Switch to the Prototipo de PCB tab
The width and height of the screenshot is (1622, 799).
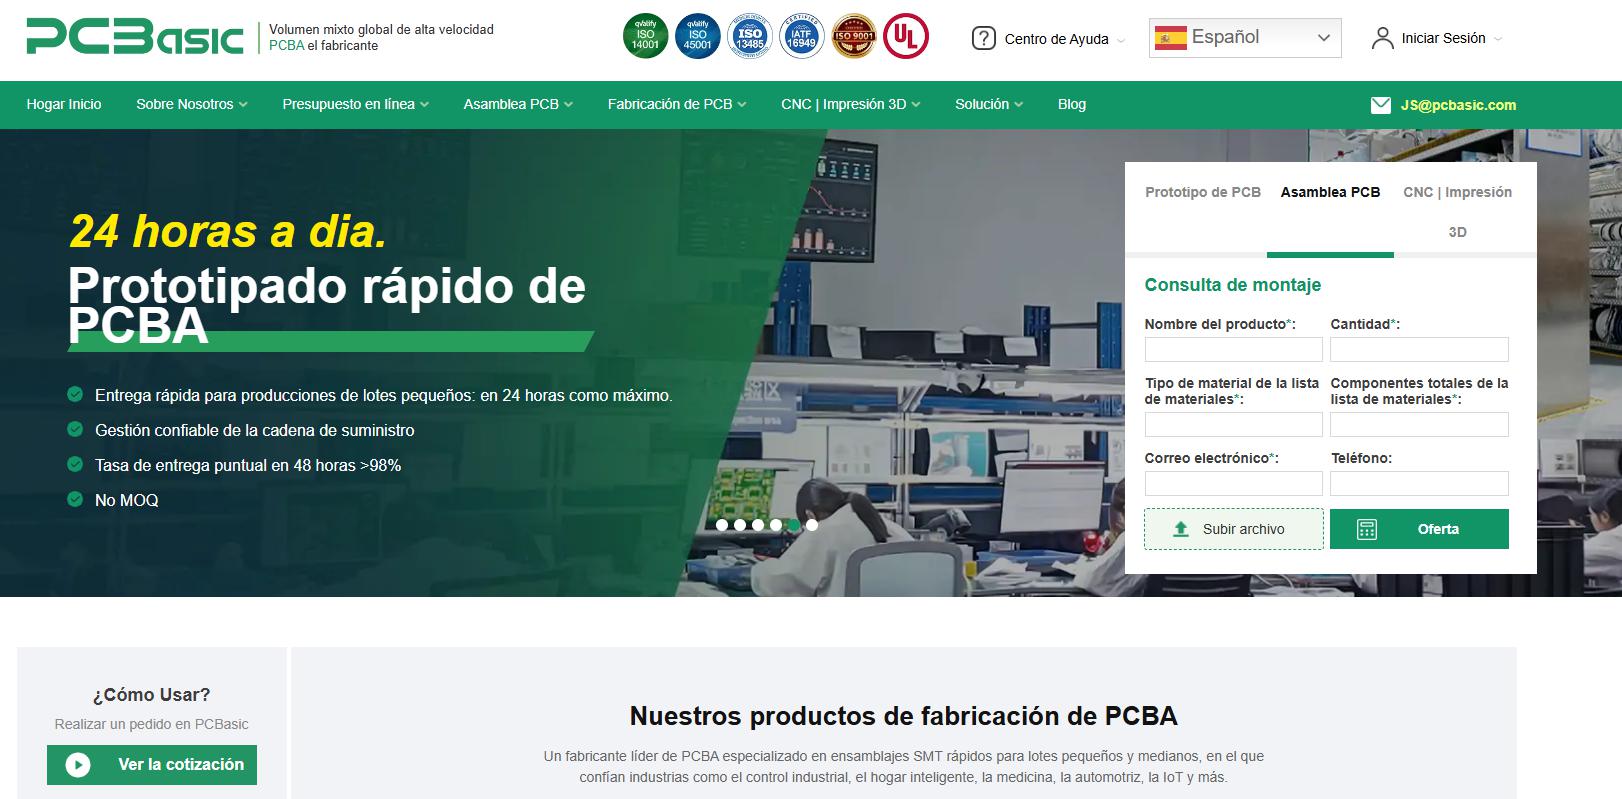(1202, 192)
